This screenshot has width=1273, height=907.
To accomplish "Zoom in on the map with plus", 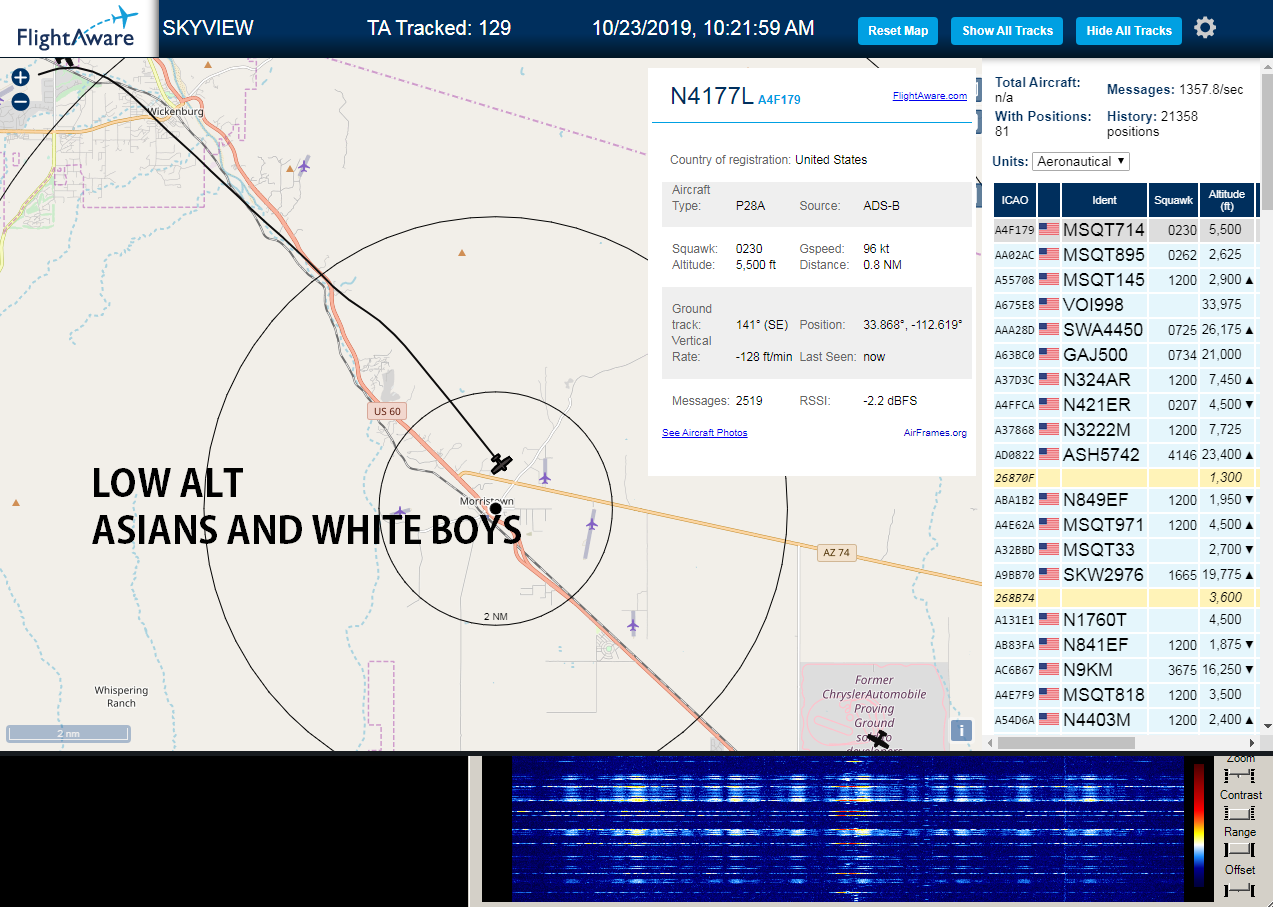I will coord(20,77).
